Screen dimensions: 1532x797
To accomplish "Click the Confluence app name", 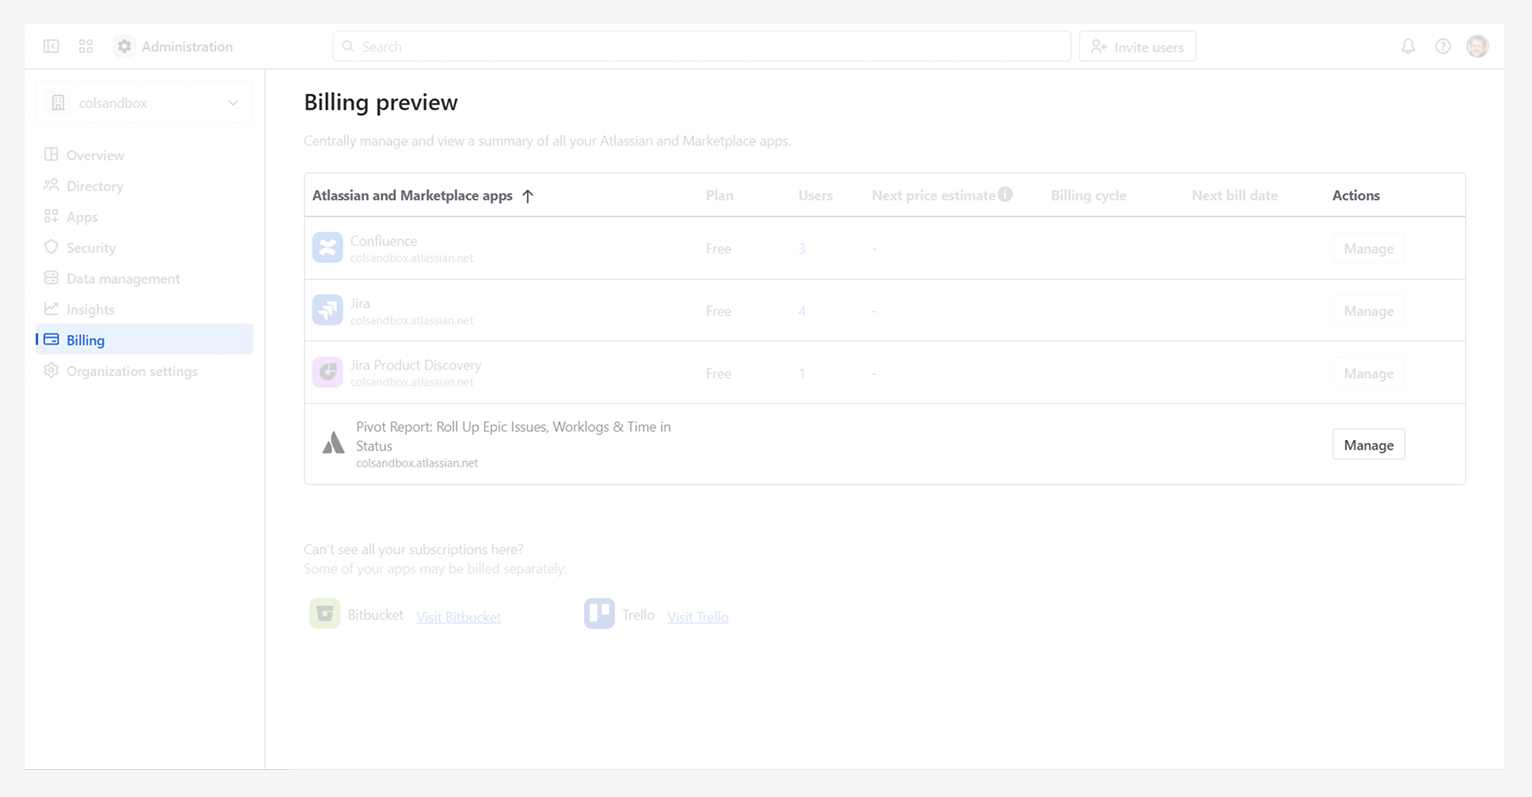I will click(x=384, y=241).
